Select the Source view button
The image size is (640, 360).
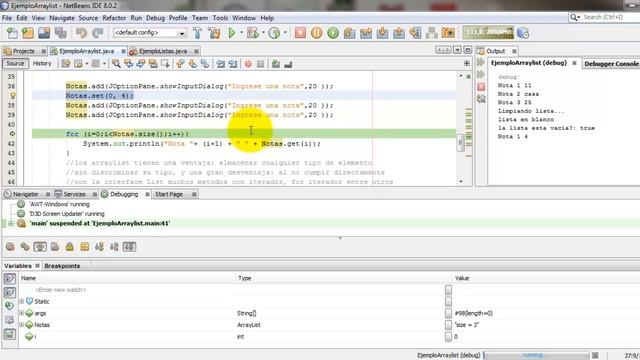point(15,64)
